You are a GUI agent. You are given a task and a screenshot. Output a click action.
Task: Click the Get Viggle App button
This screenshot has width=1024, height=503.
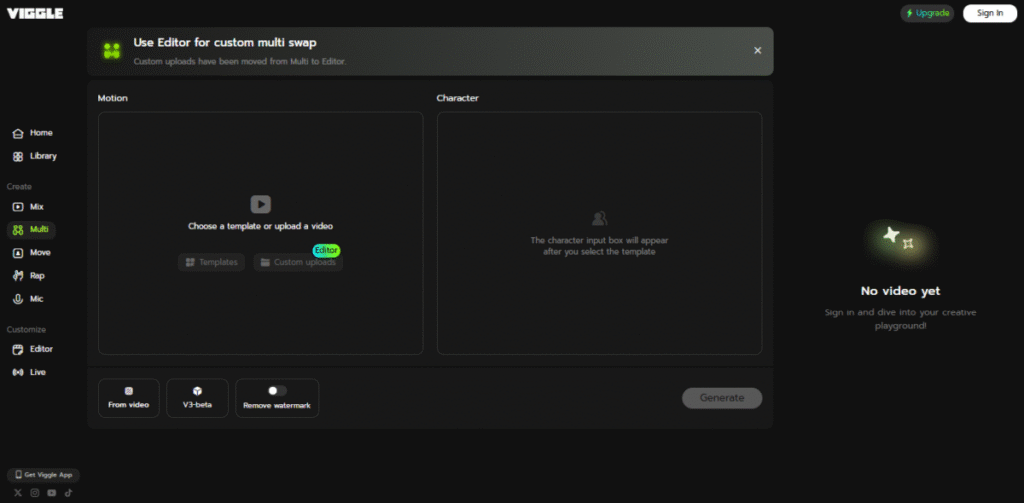click(43, 475)
